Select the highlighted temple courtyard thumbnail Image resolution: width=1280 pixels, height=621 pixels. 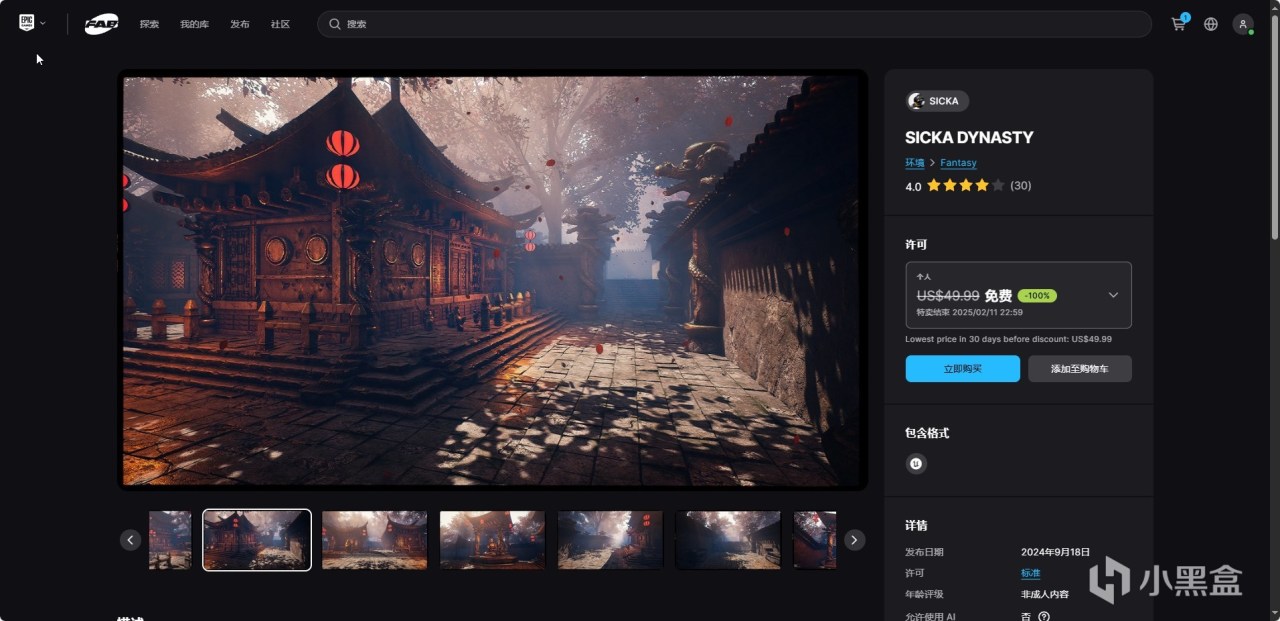click(257, 540)
